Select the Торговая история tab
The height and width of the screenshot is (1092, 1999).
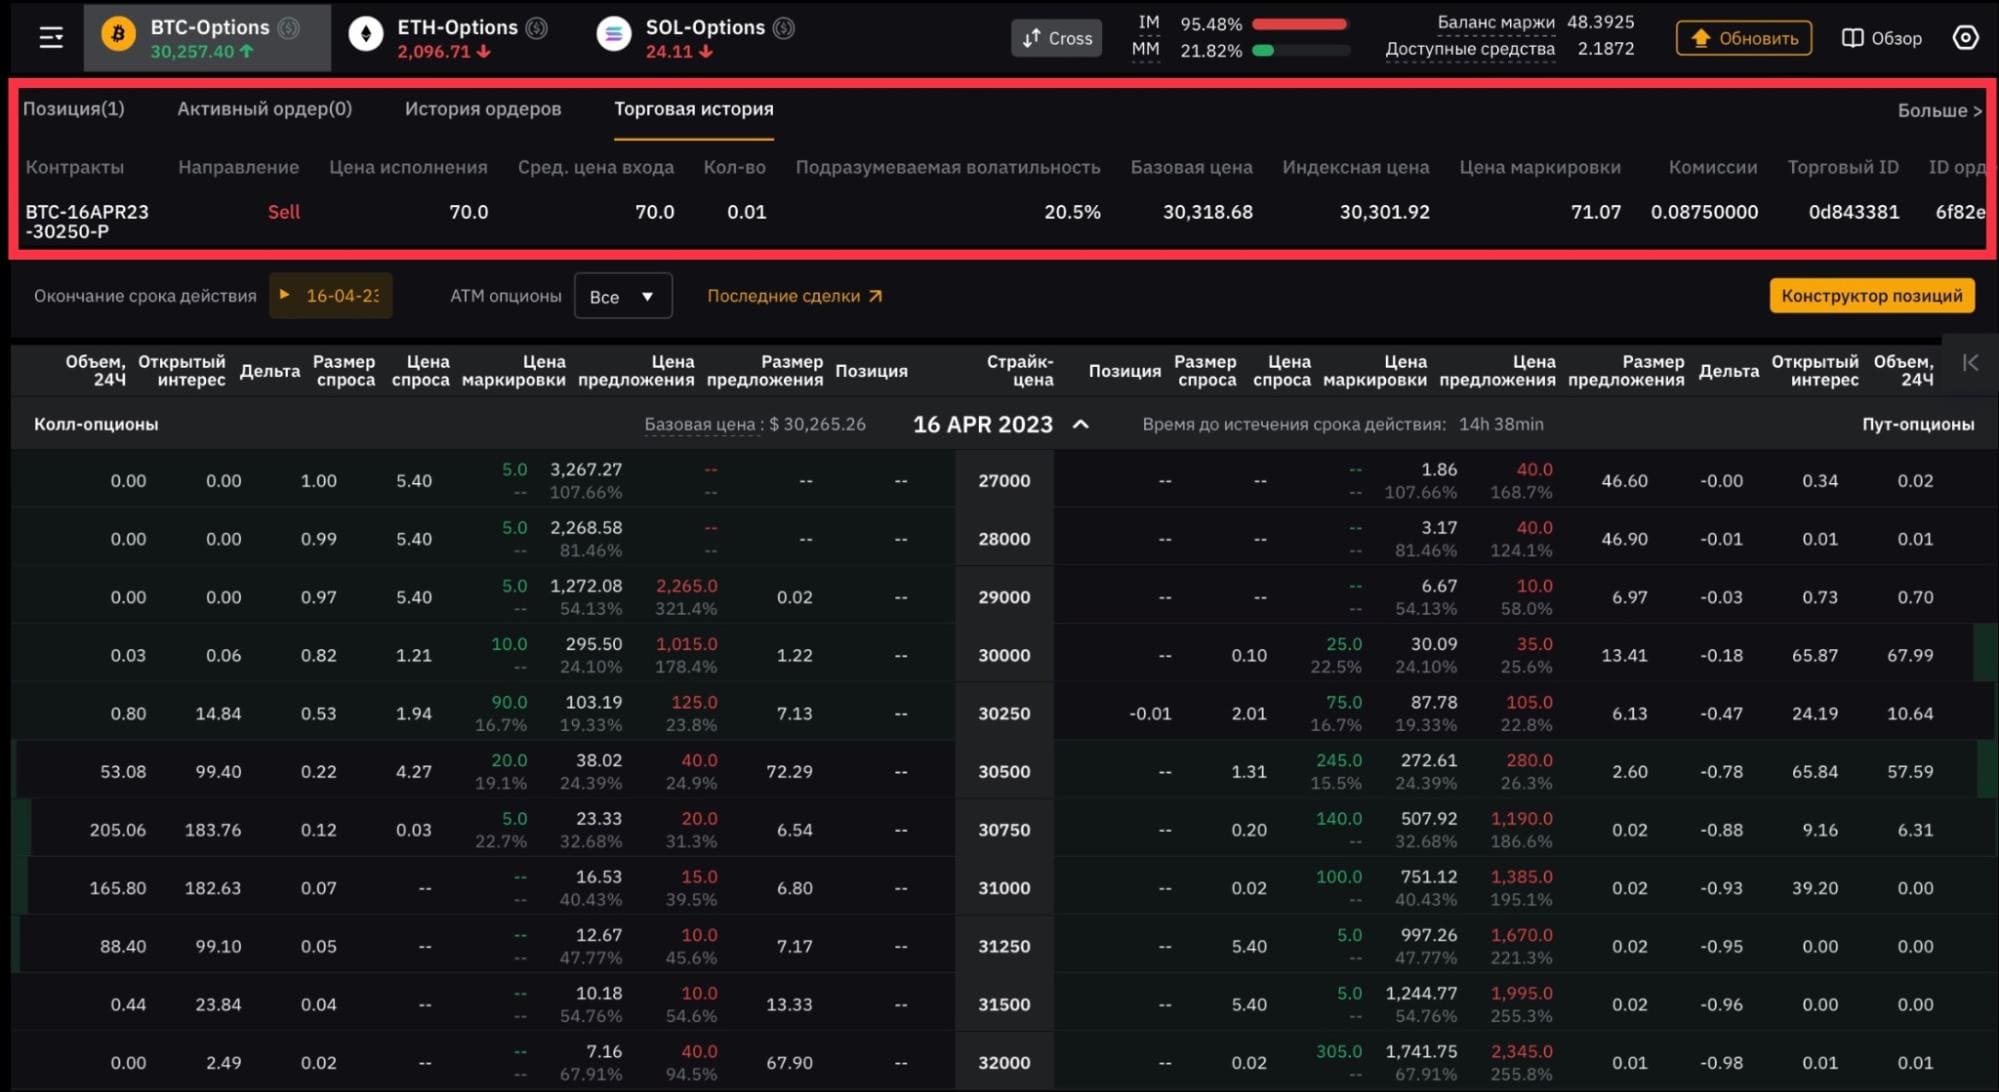(x=694, y=109)
